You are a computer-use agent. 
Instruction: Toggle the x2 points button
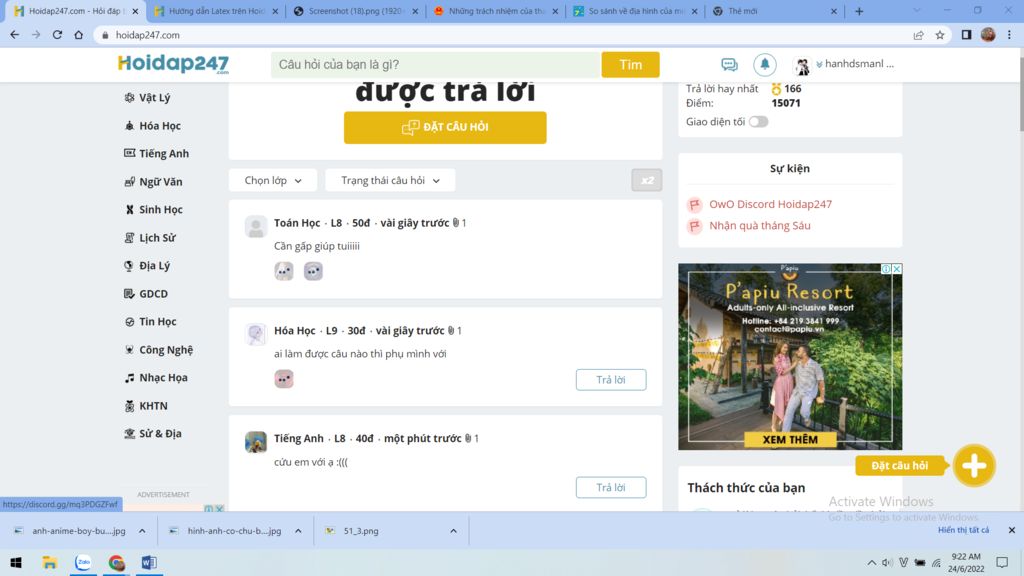click(x=647, y=180)
